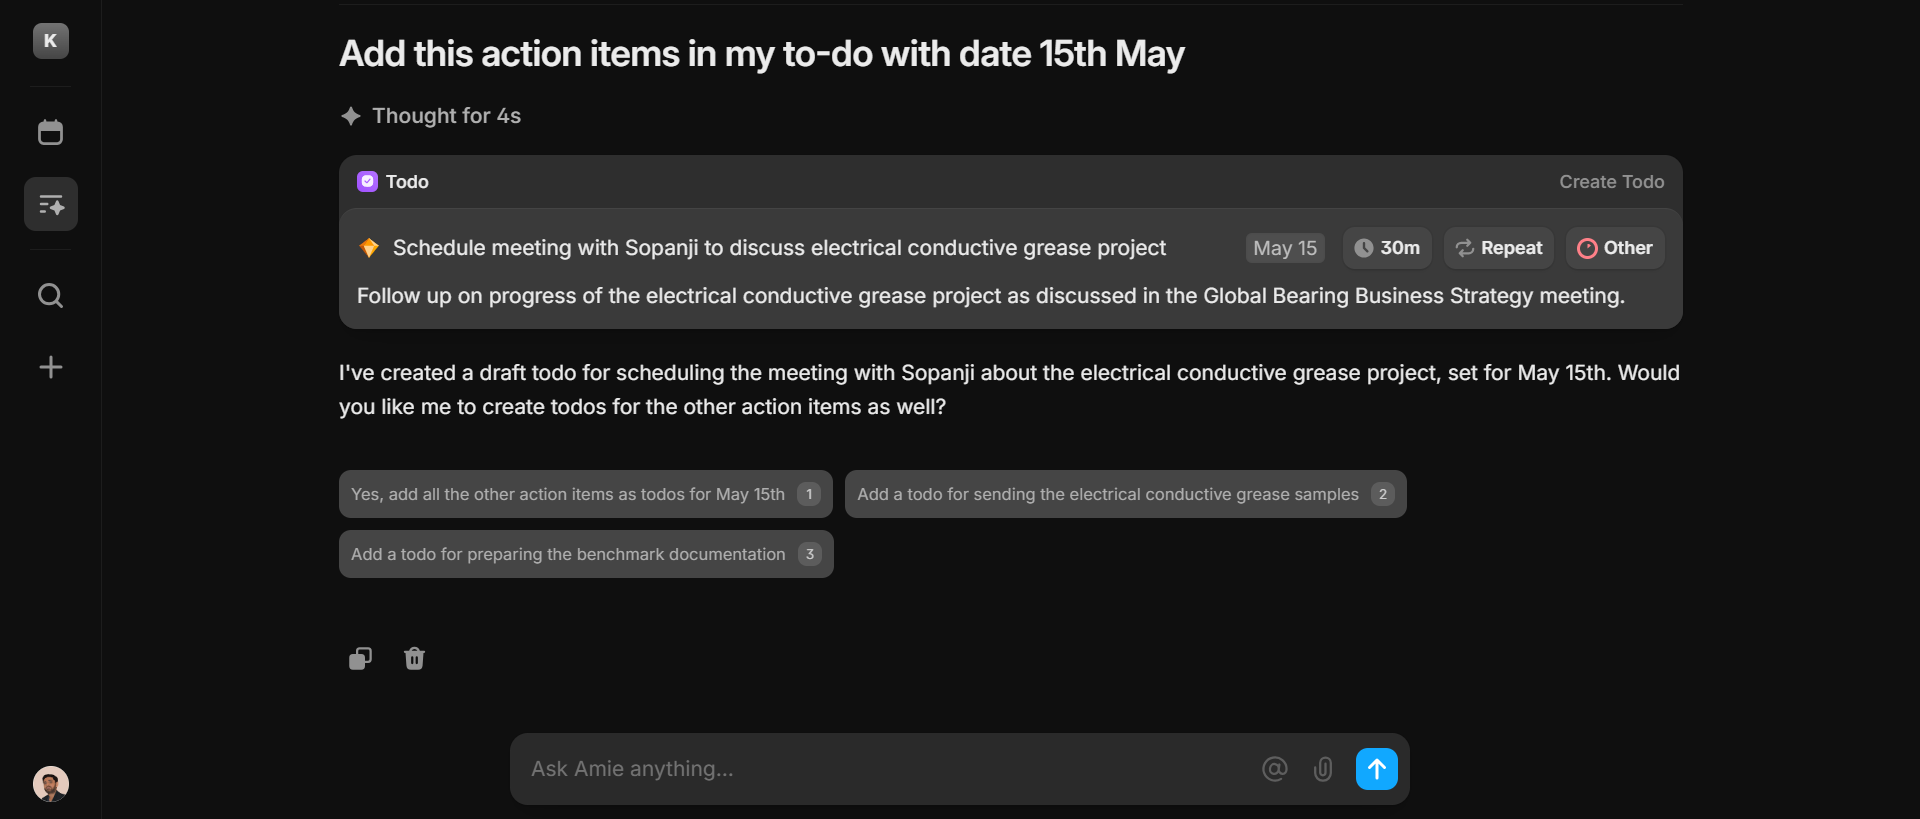Delete the message with trash icon
Viewport: 1920px width, 819px height.
click(x=414, y=658)
